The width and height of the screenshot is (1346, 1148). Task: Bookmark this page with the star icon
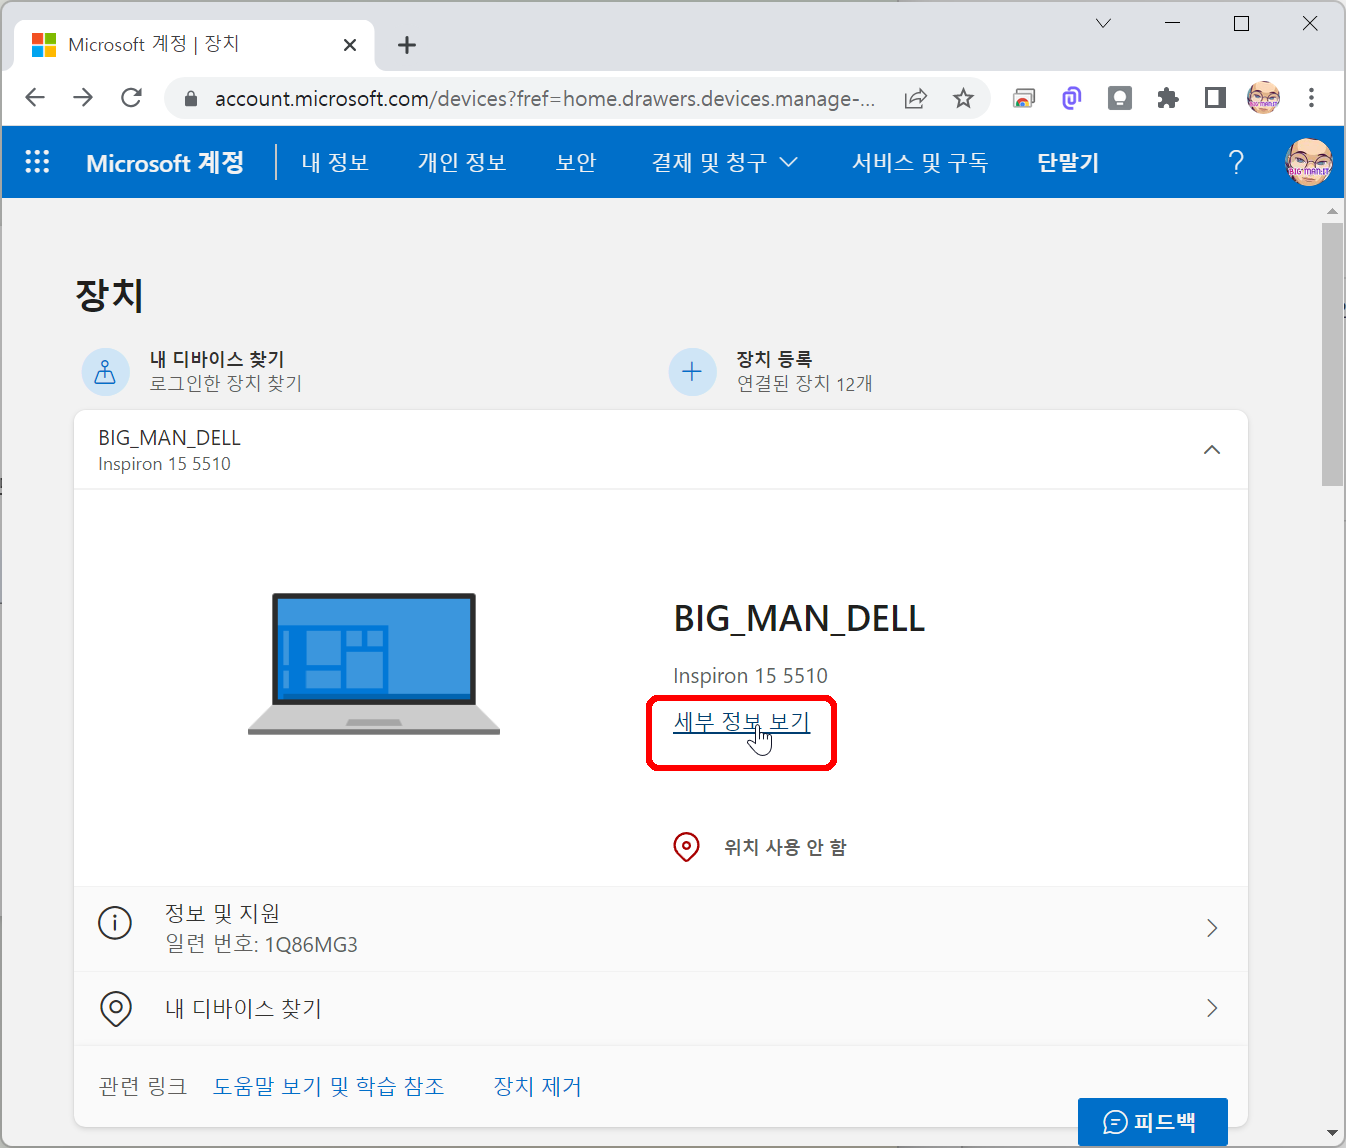click(963, 98)
